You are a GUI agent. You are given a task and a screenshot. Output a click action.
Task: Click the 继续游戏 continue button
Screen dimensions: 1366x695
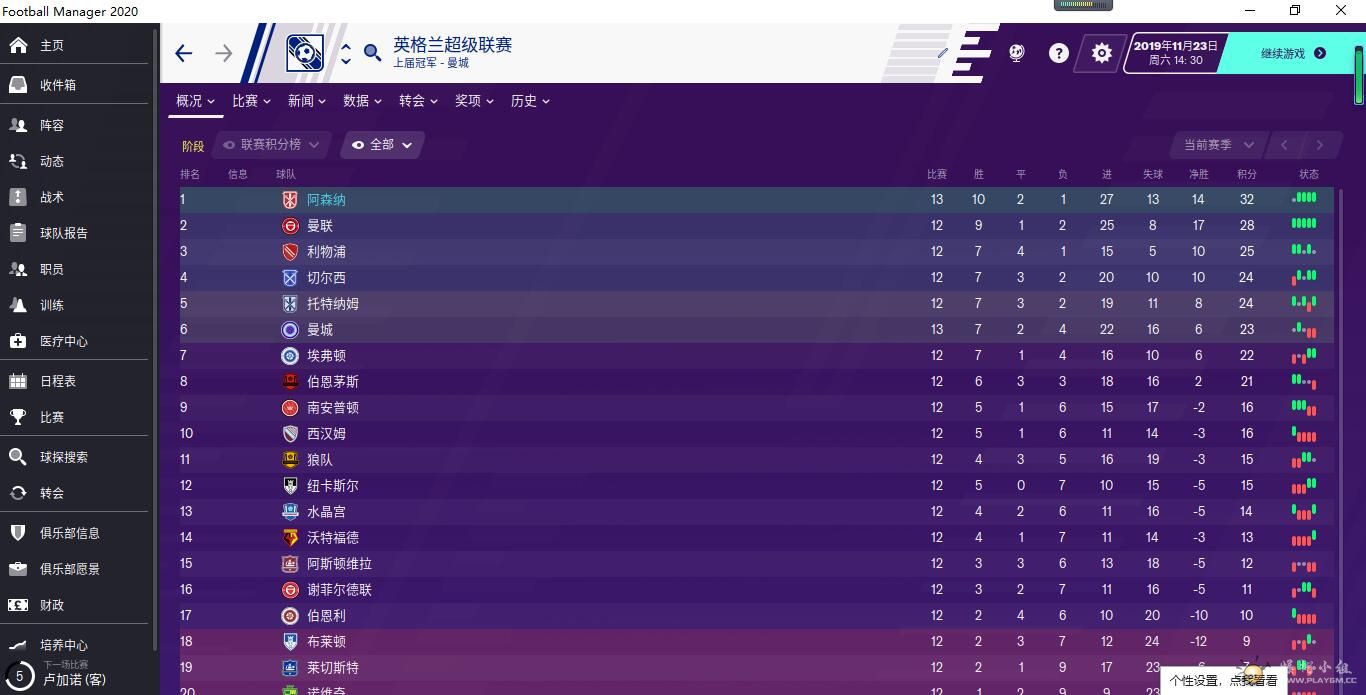[x=1292, y=53]
